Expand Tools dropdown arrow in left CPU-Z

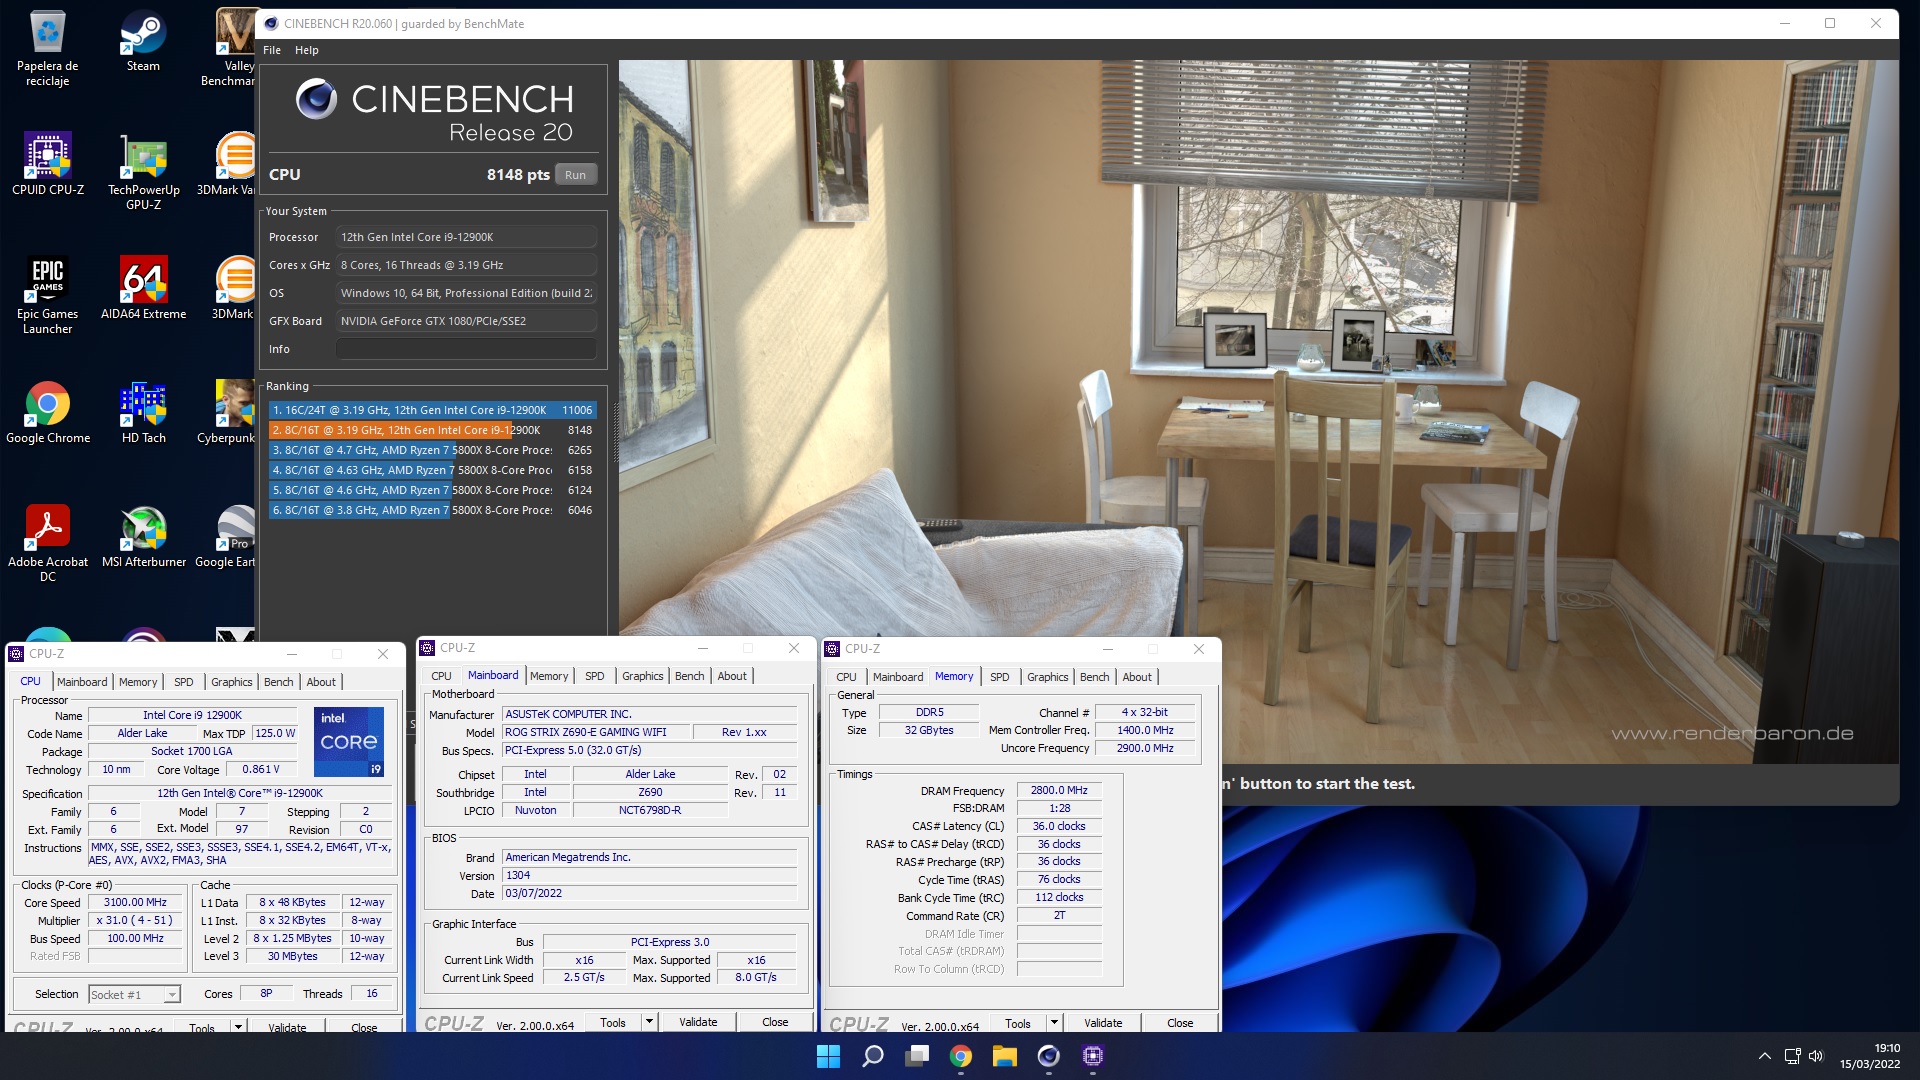pos(238,1026)
